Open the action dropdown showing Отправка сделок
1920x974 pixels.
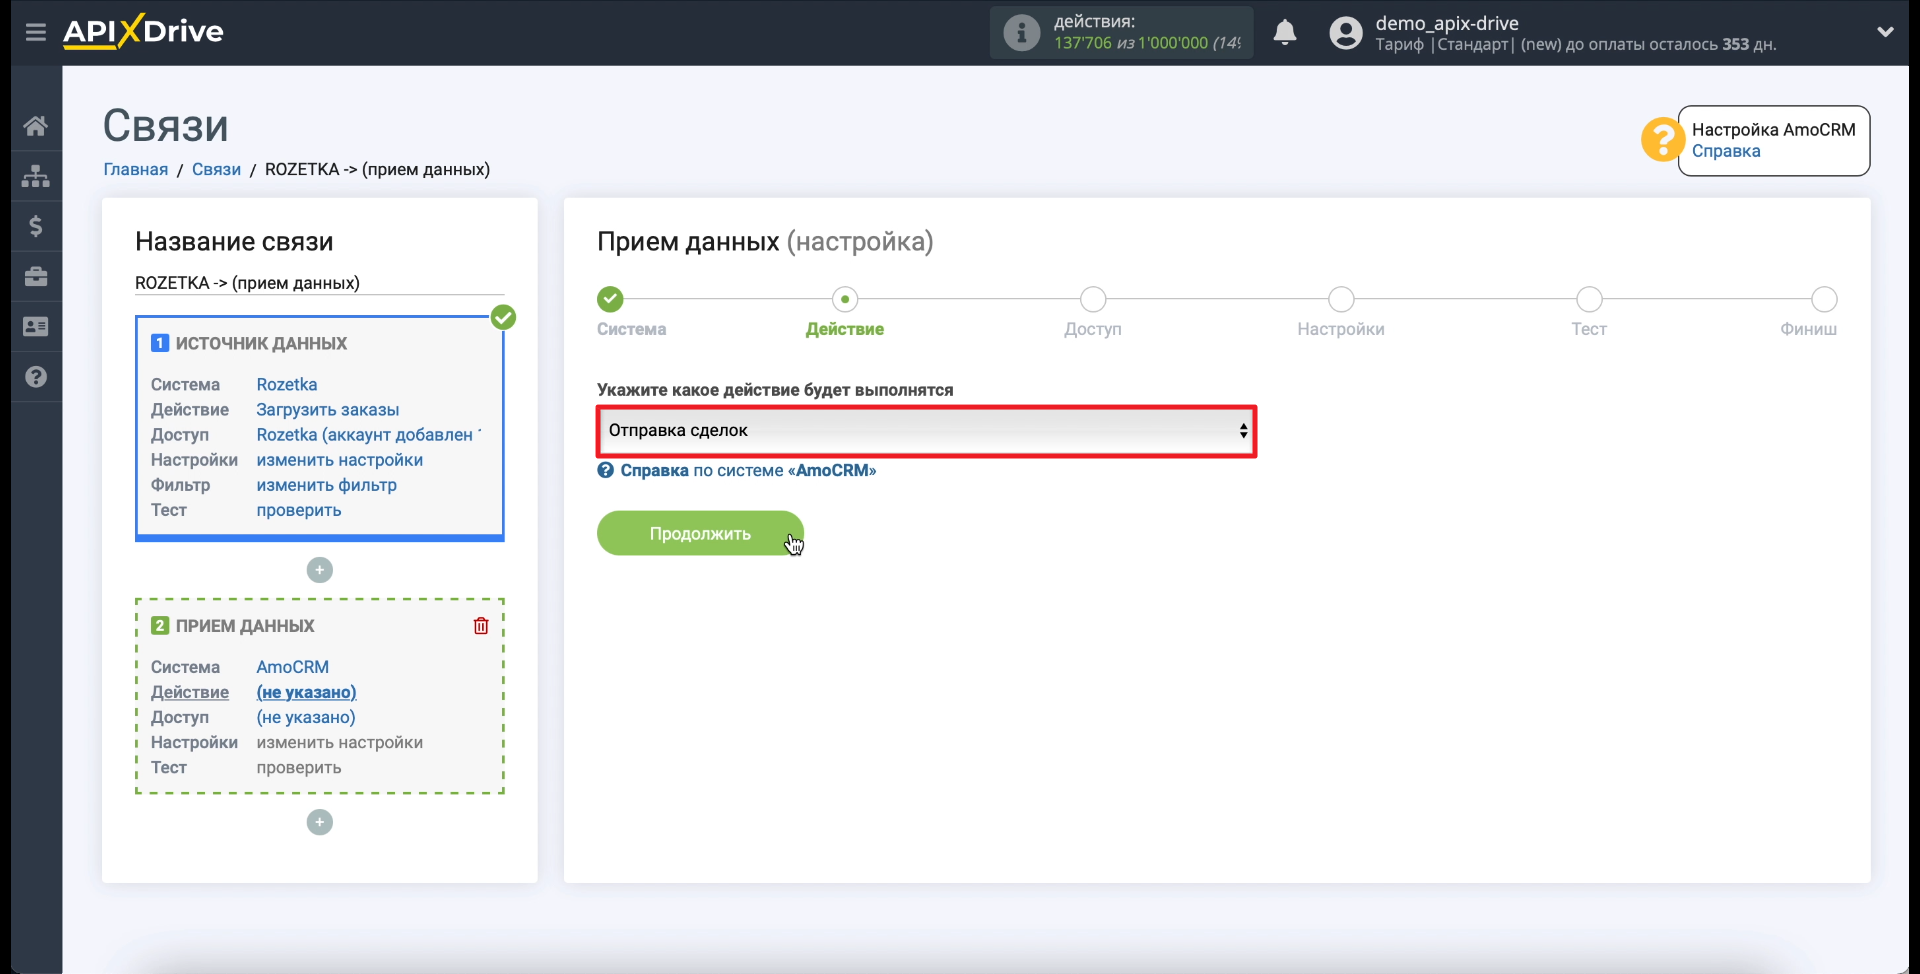(926, 431)
